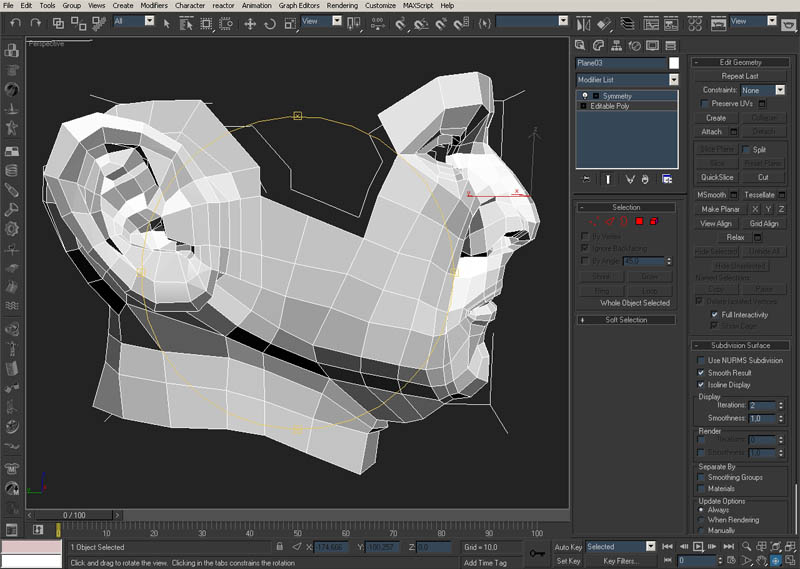The height and width of the screenshot is (569, 800).
Task: Select the Move transform tool
Action: [251, 22]
